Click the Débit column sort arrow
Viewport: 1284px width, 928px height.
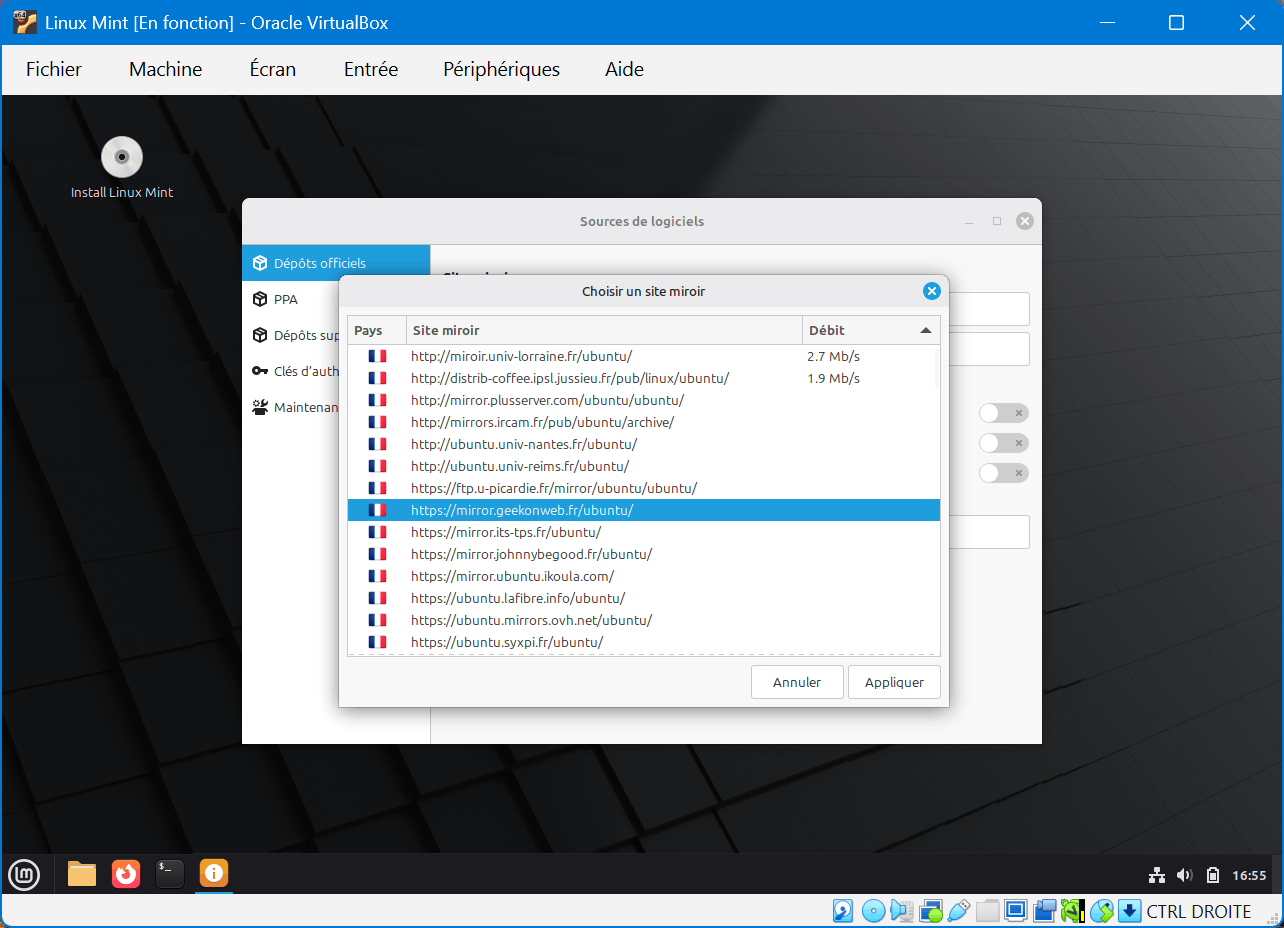[925, 331]
